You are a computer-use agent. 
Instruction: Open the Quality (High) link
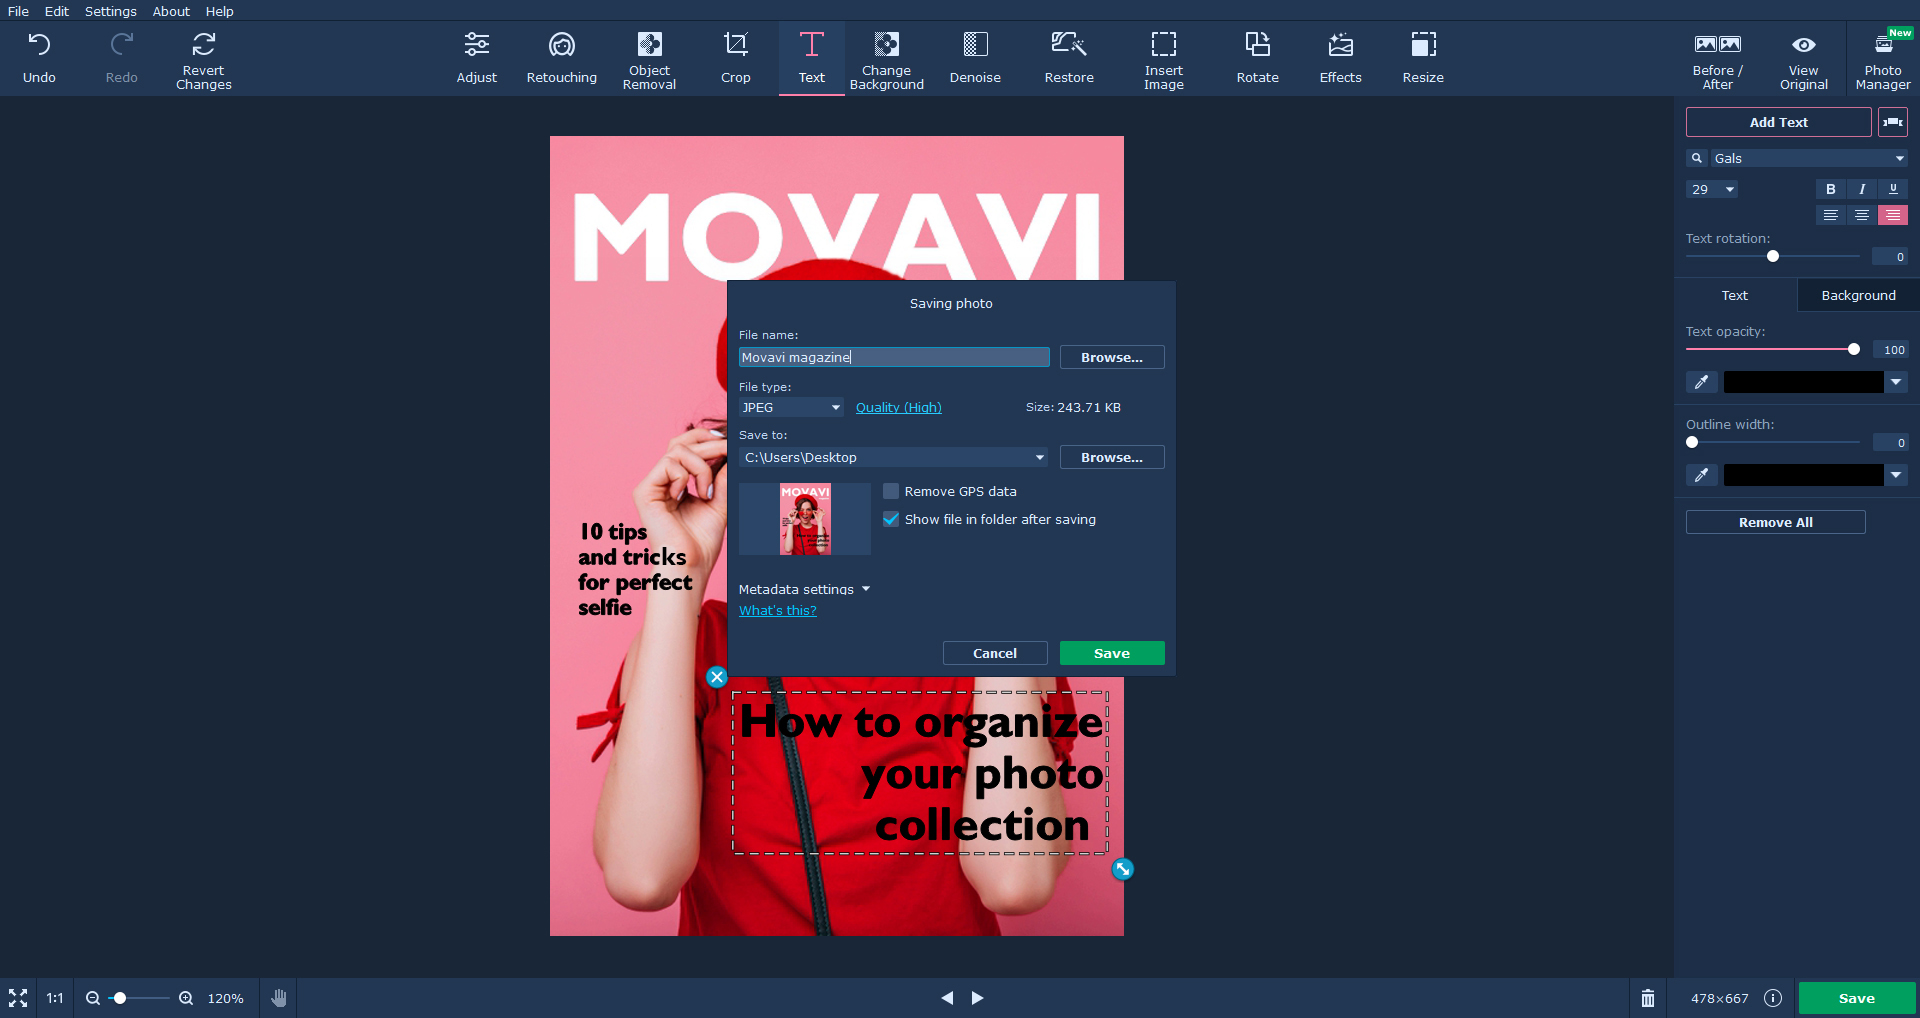pos(899,407)
